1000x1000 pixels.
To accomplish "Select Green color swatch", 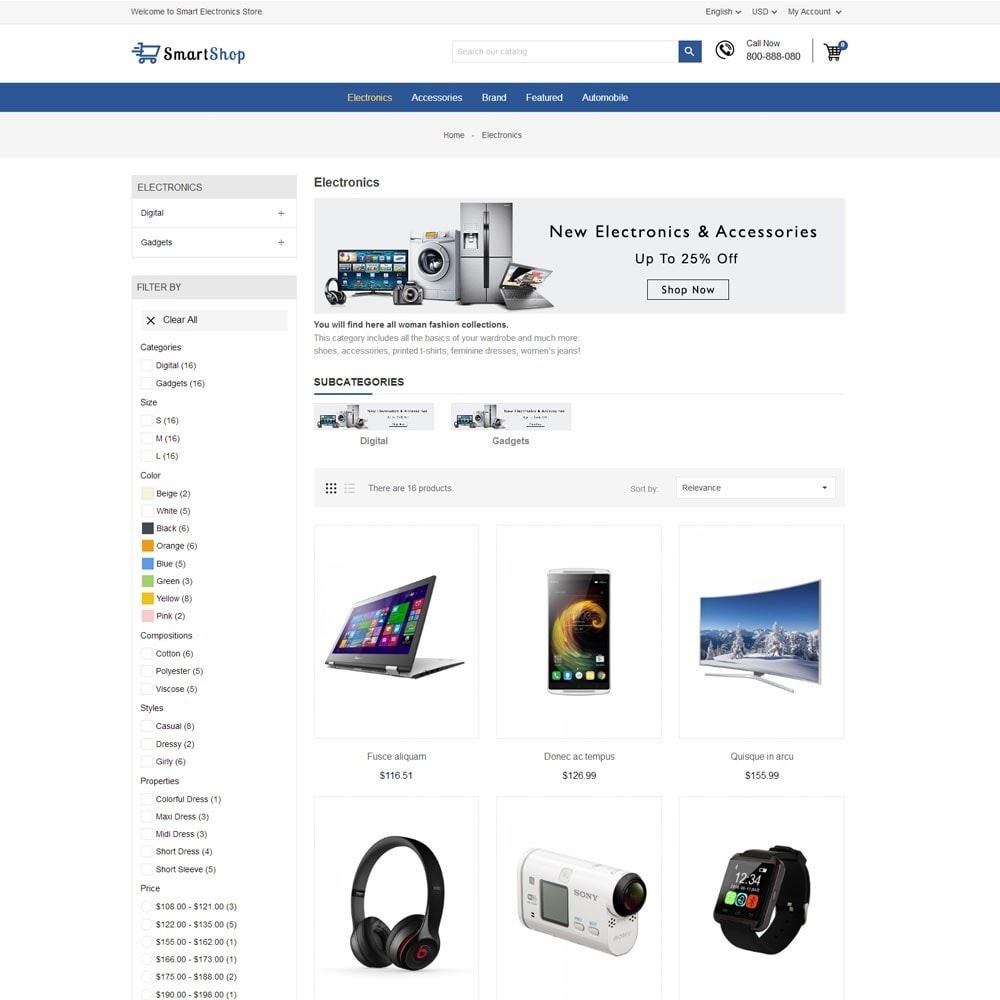I will pos(147,581).
